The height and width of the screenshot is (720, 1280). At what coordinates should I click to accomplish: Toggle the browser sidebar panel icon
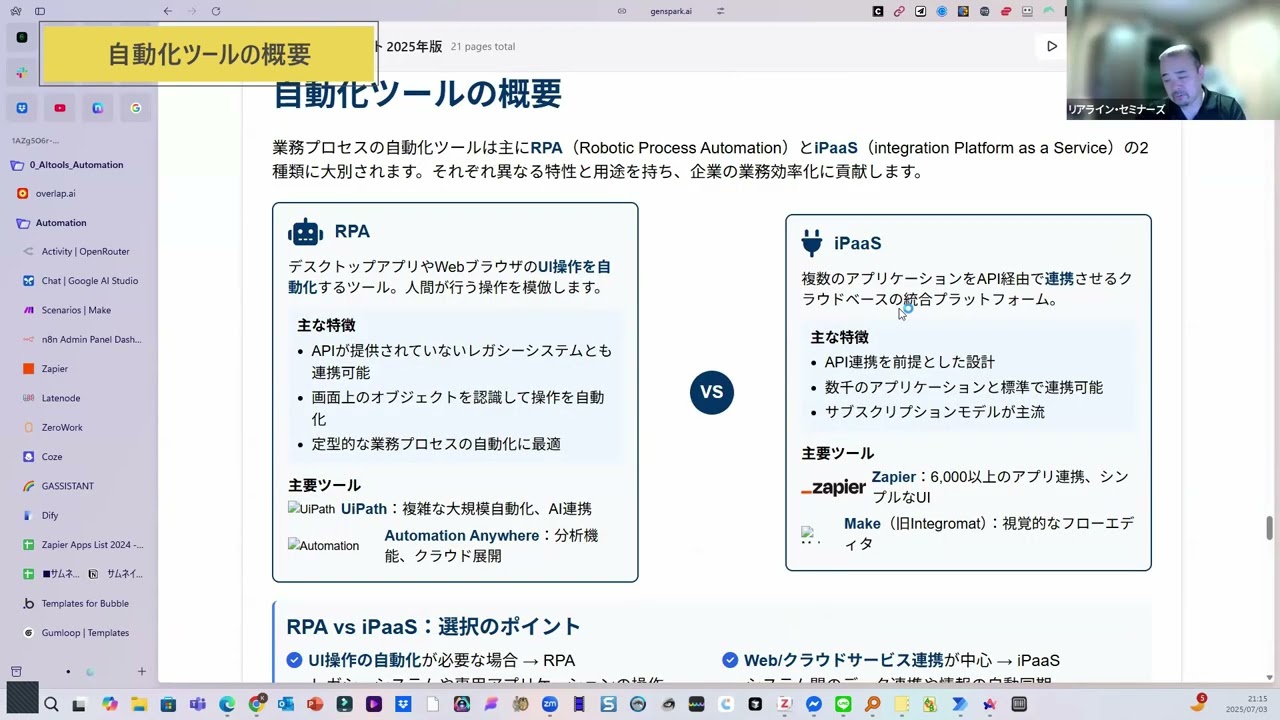pos(40,11)
